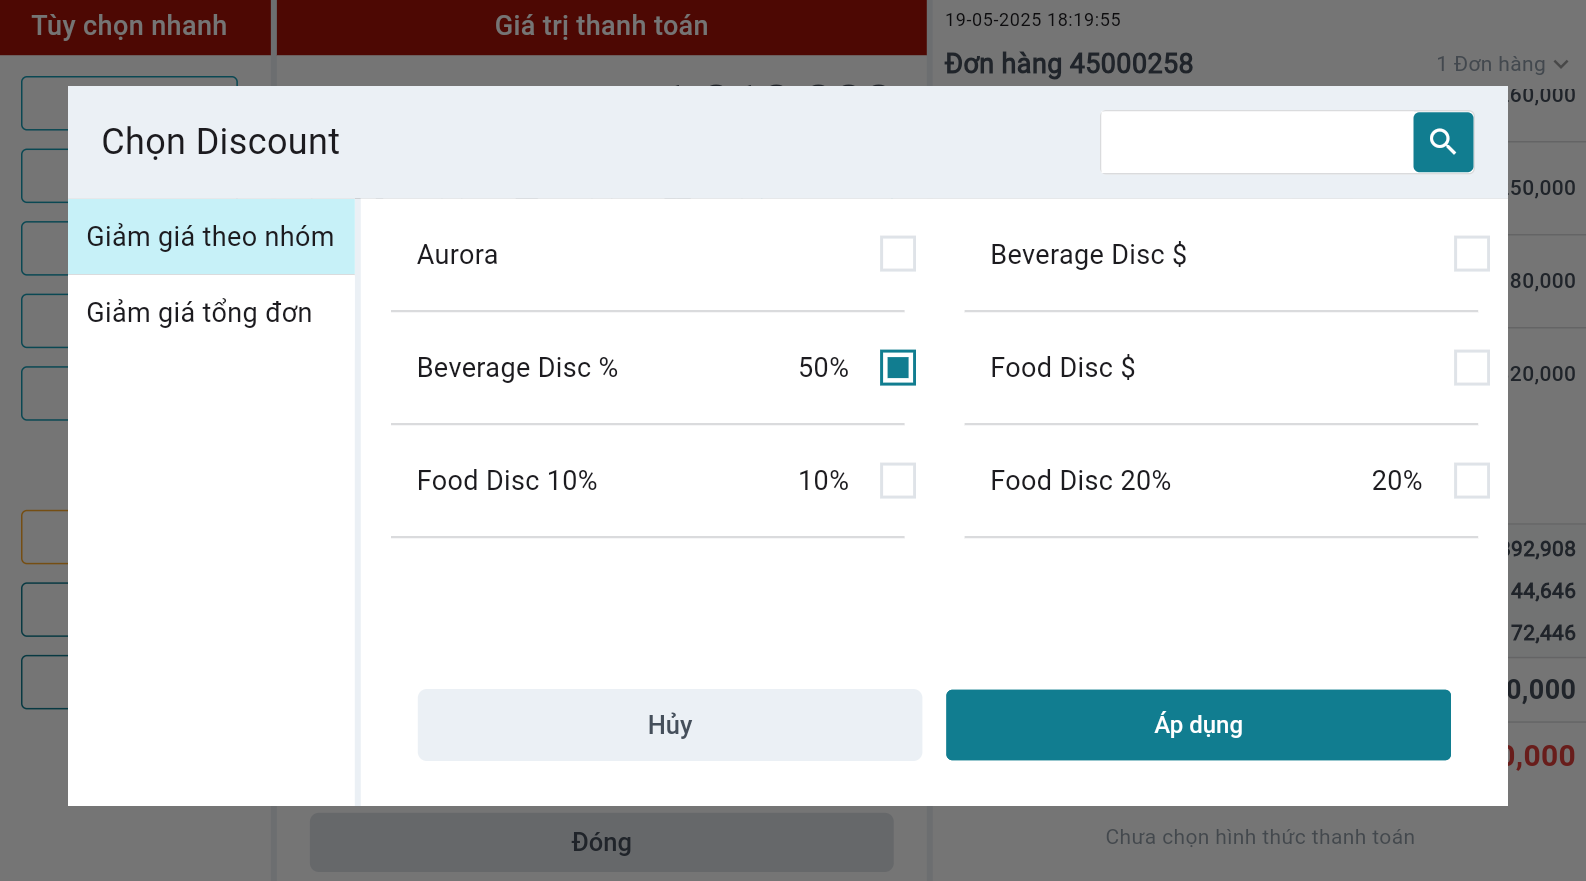Focus the discount search input field
Screen dimensions: 1586x881
click(x=1256, y=142)
